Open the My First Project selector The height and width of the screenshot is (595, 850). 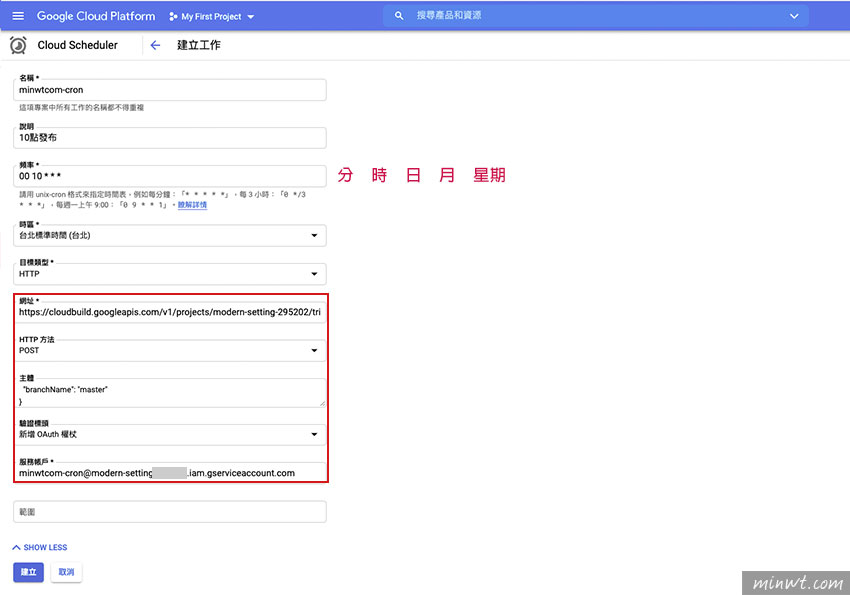click(x=211, y=16)
